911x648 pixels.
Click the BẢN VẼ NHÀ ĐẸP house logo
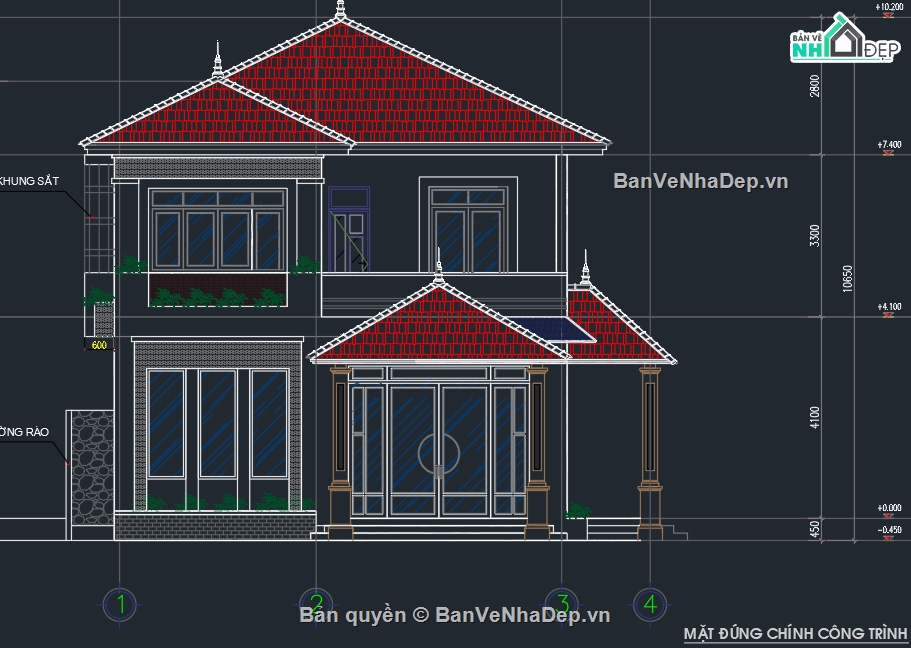pos(845,43)
